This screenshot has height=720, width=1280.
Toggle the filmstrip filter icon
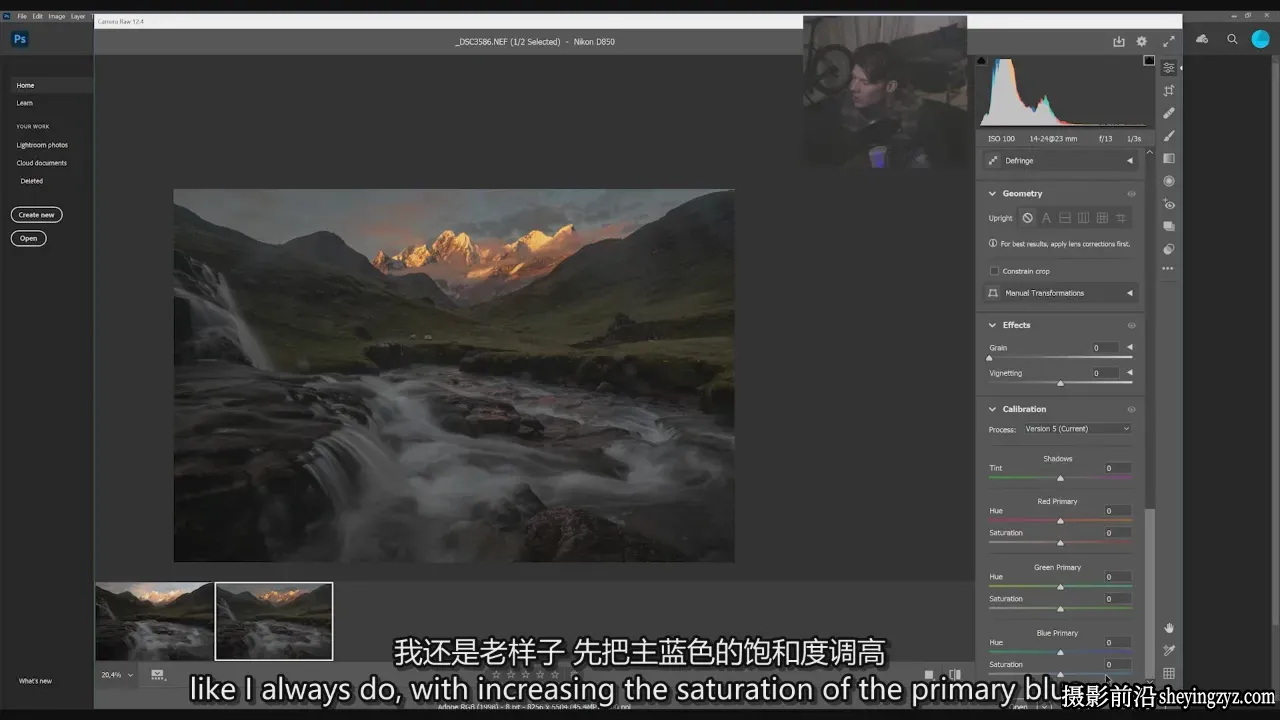[157, 675]
